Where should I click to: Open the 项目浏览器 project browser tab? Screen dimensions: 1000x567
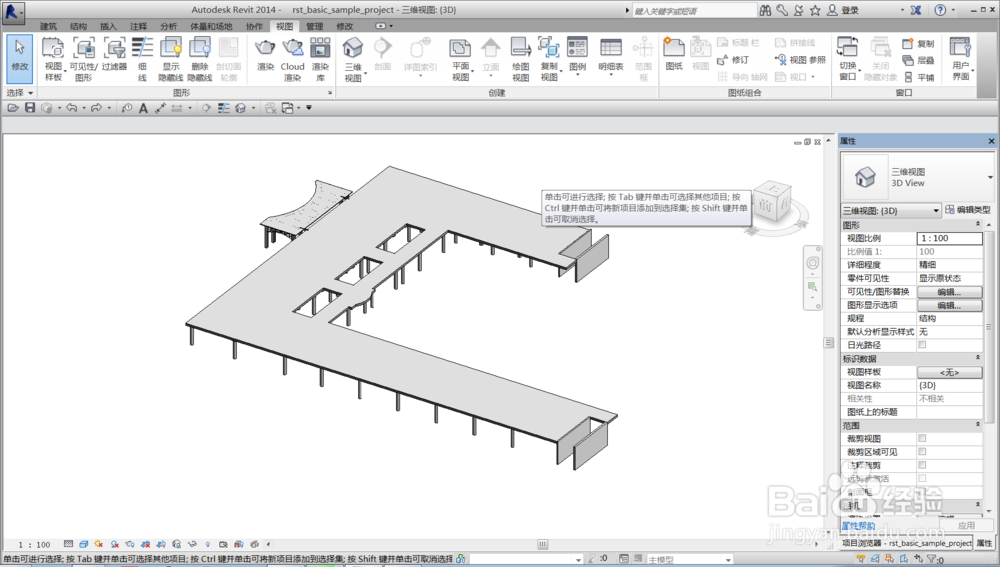pos(906,543)
